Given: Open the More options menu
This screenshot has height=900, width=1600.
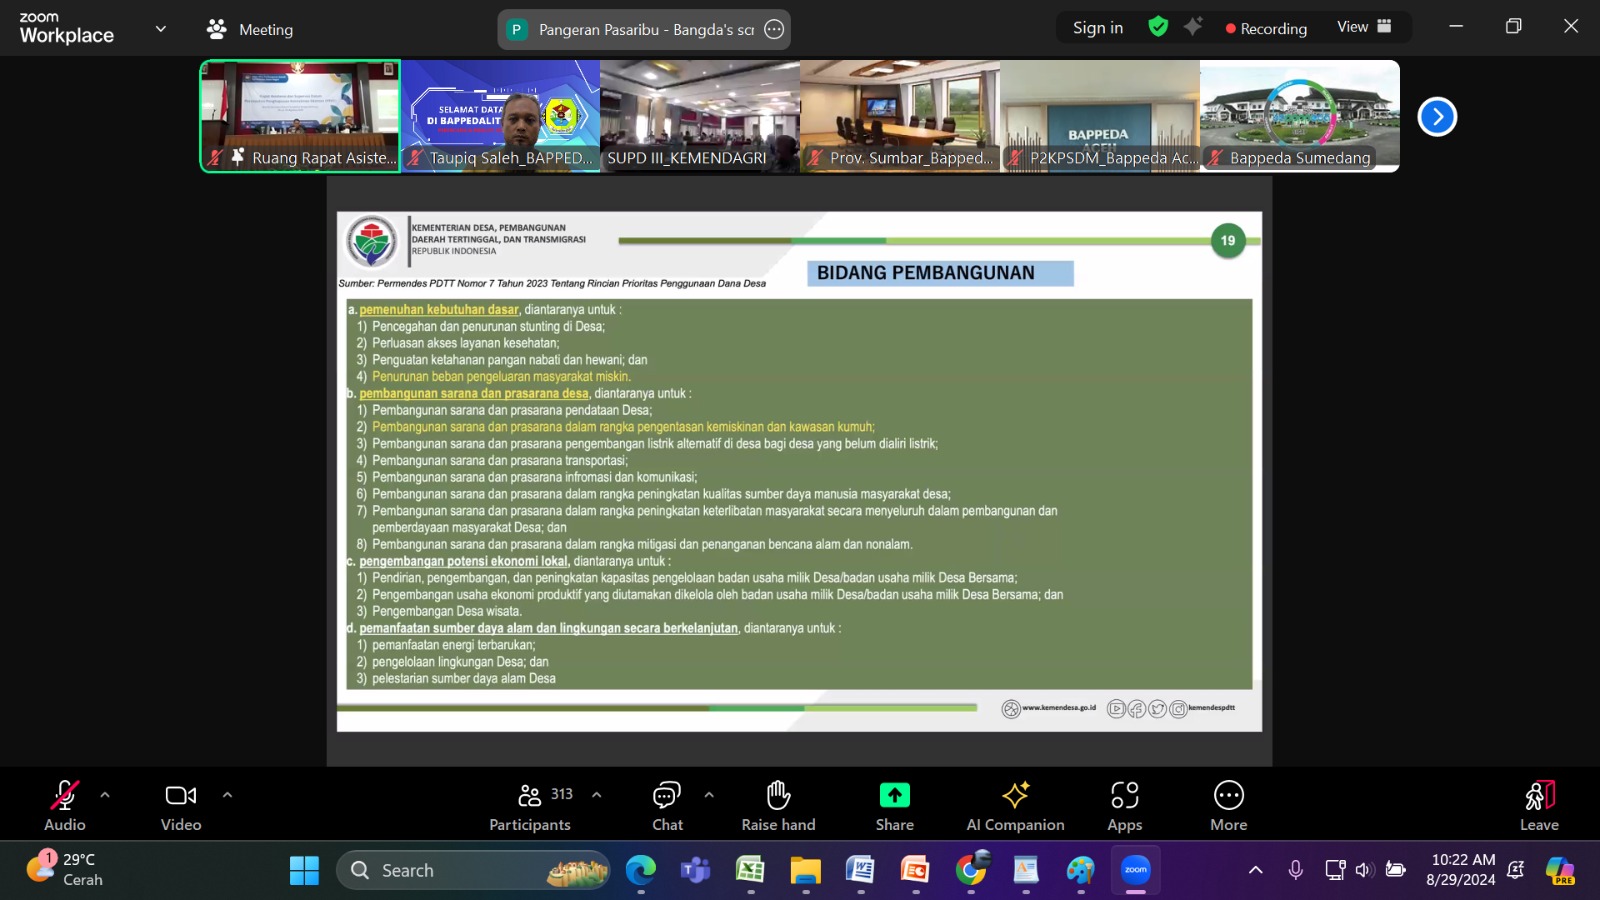Looking at the screenshot, I should [x=1228, y=805].
